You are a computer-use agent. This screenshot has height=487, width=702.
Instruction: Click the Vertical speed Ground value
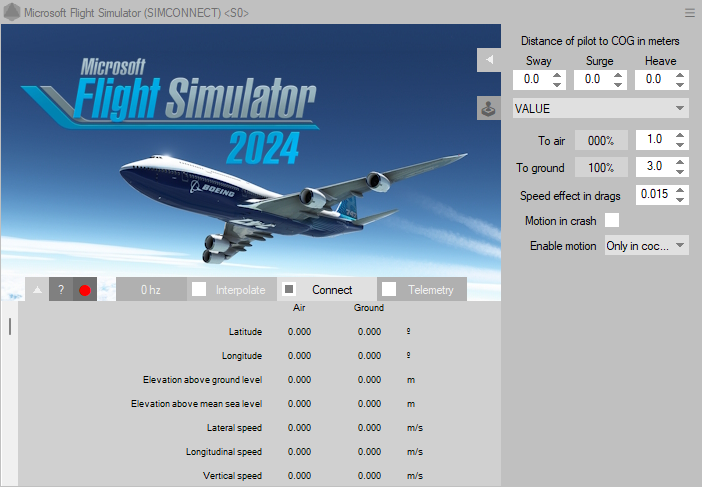(x=369, y=476)
